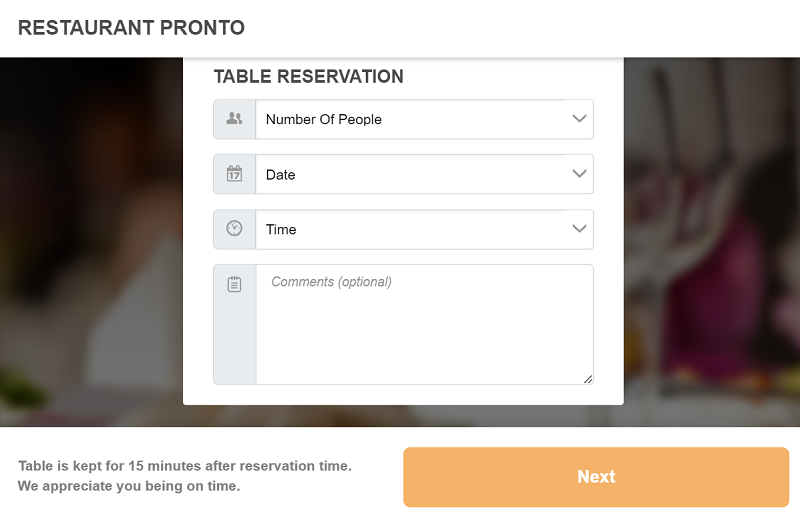Click the TABLE RESERVATION heading
Viewport: 800px width, 520px height.
click(x=309, y=77)
